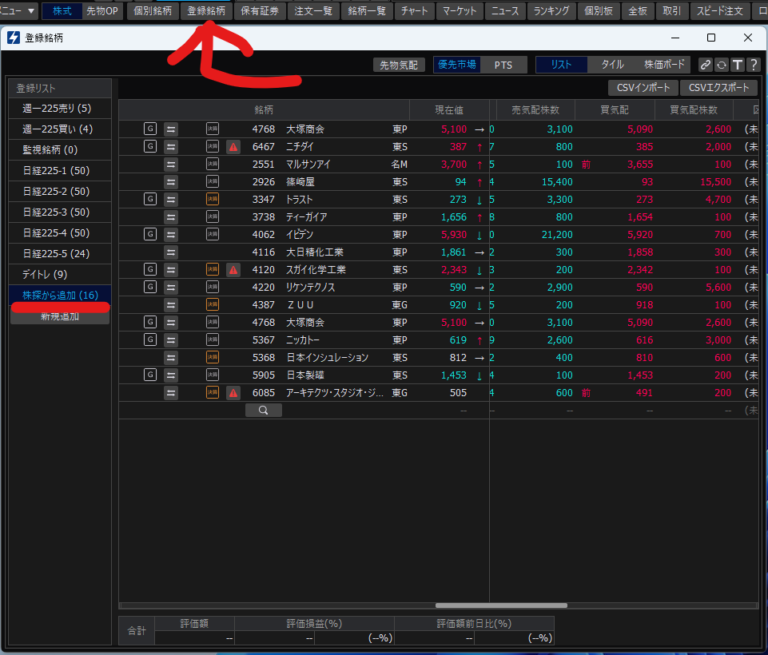Click the orange 決算 icon for 4387 ZUU
This screenshot has width=768, height=655.
(212, 305)
